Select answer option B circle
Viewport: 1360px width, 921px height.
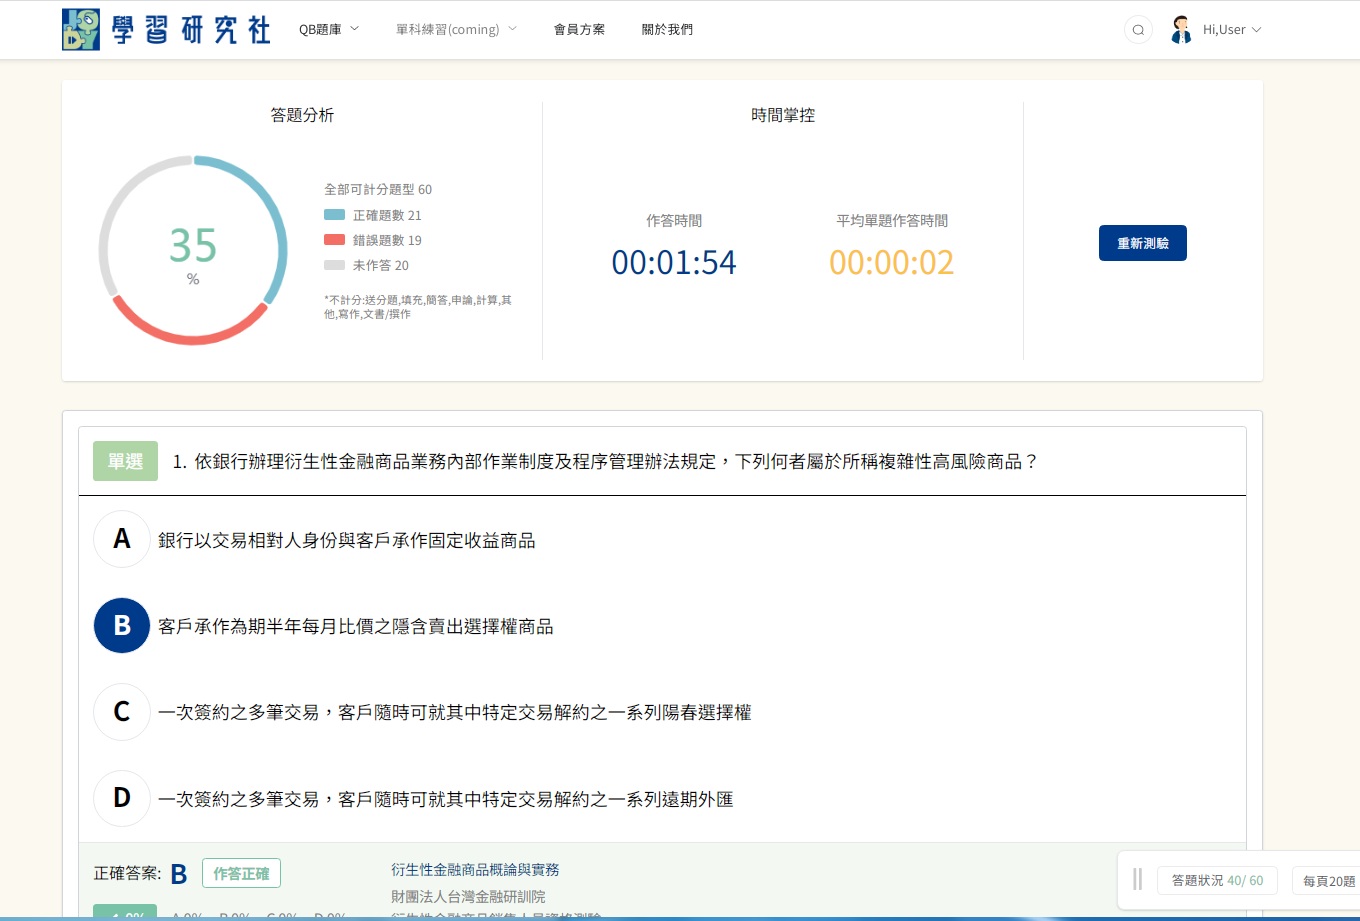click(122, 626)
